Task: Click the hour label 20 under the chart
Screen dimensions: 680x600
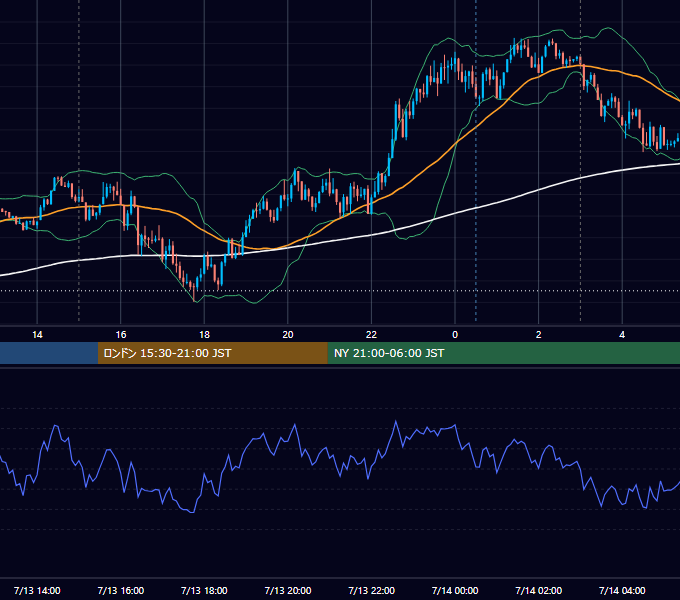Action: [x=288, y=335]
